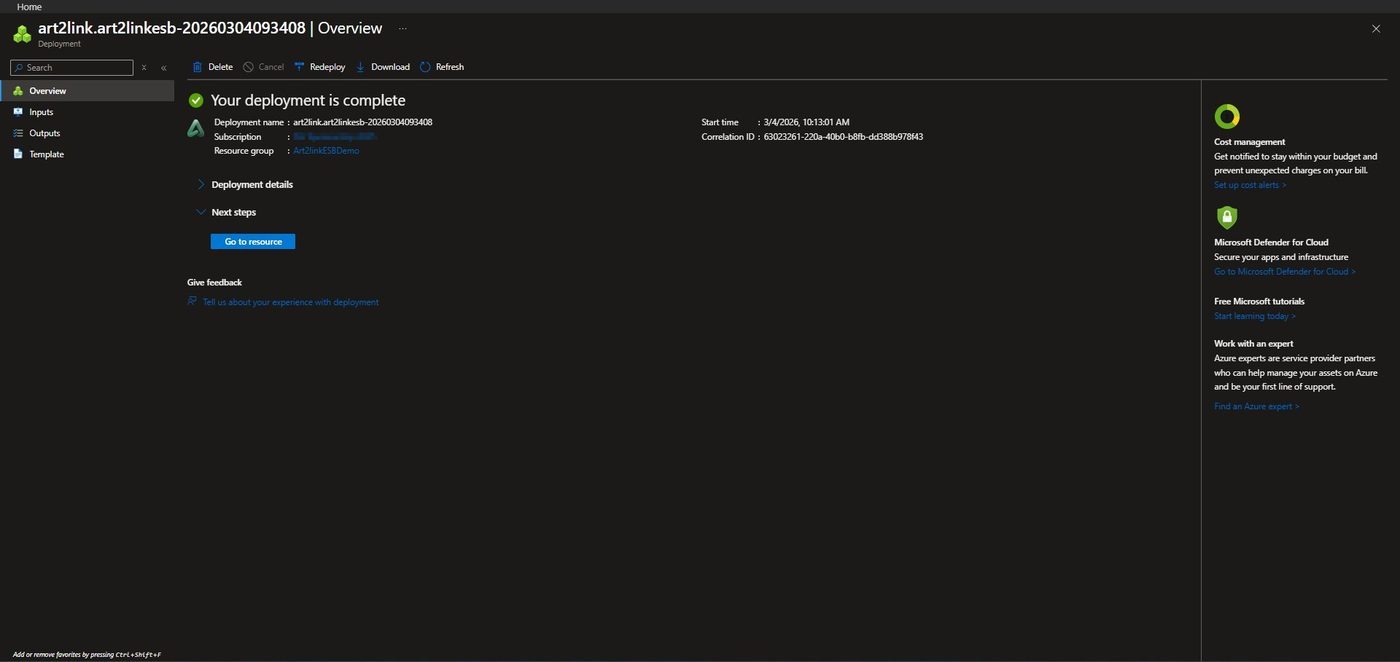The height and width of the screenshot is (662, 1400).
Task: Select the Redeploy icon
Action: pos(299,67)
